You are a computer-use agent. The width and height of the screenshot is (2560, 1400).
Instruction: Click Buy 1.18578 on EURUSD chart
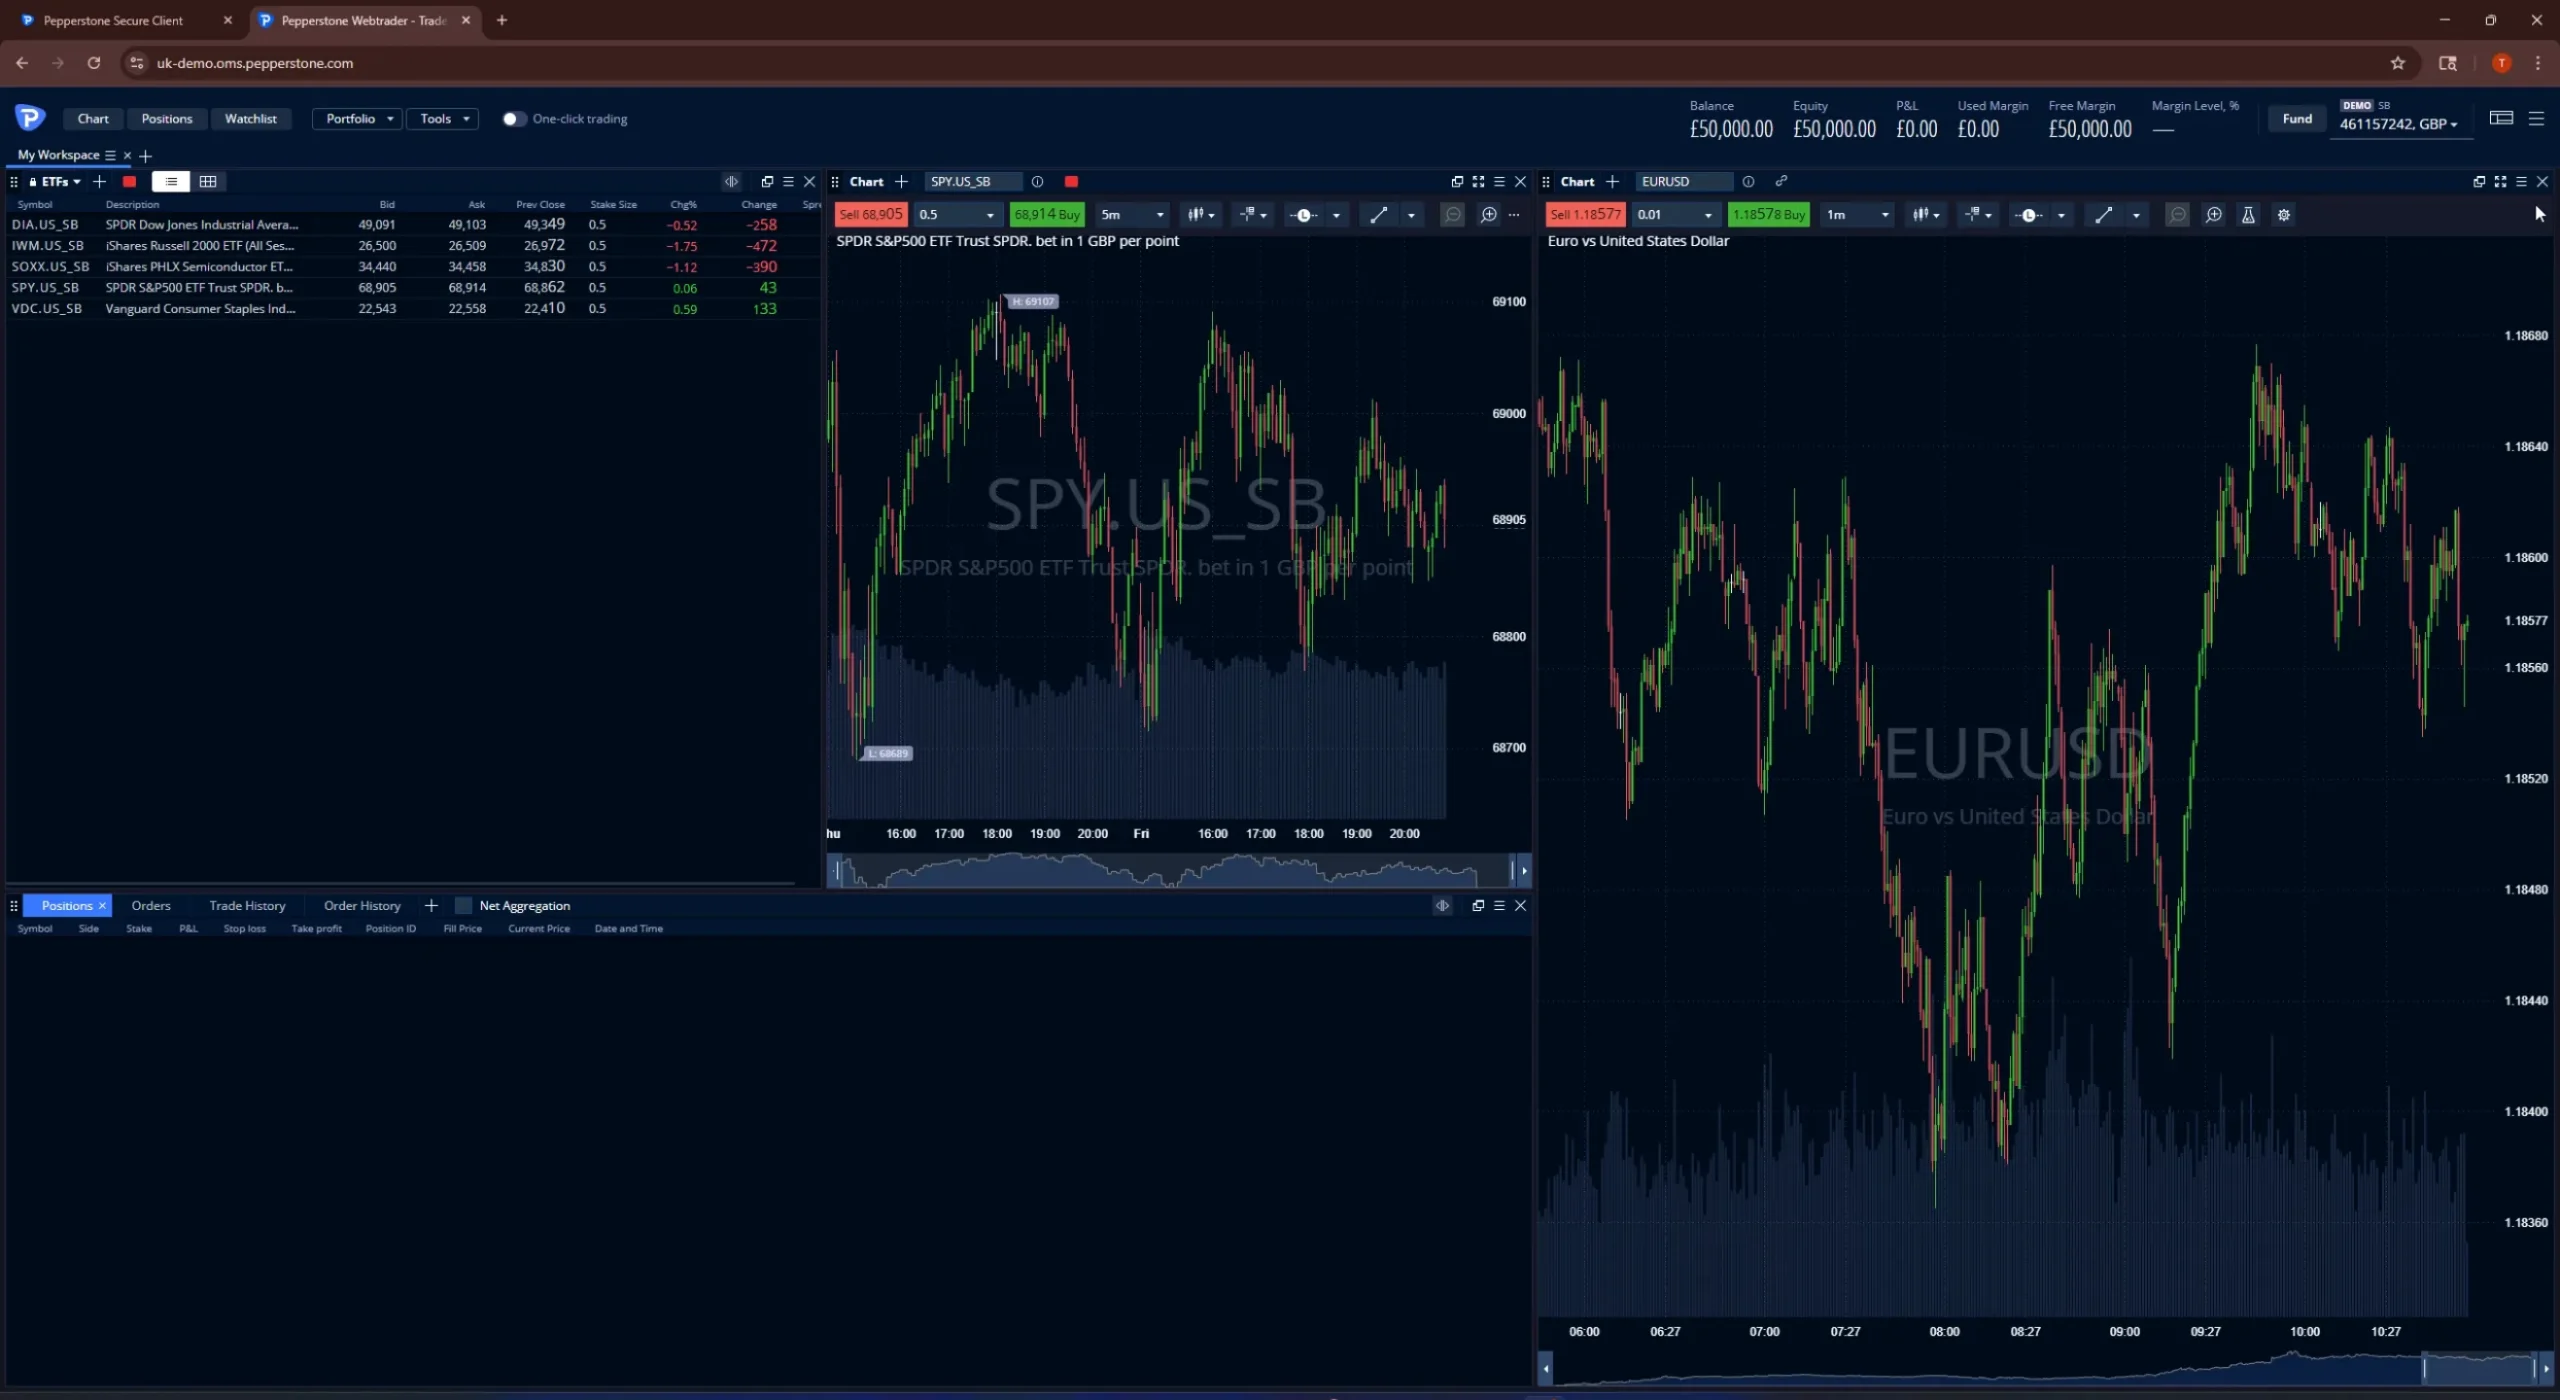[1768, 215]
